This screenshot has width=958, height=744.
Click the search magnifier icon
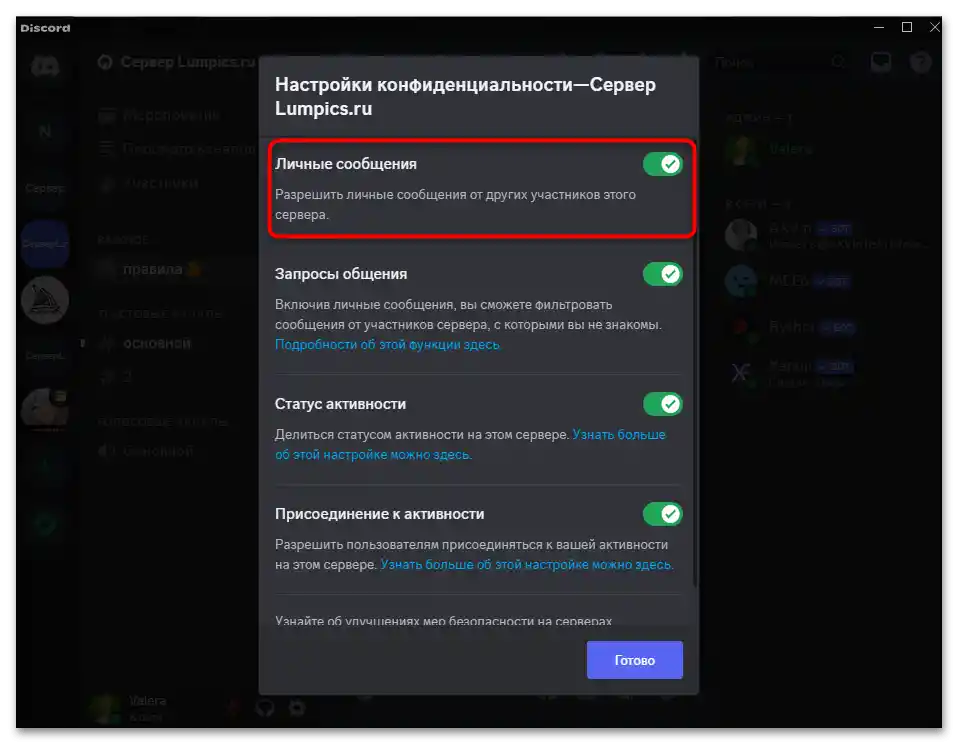(839, 61)
